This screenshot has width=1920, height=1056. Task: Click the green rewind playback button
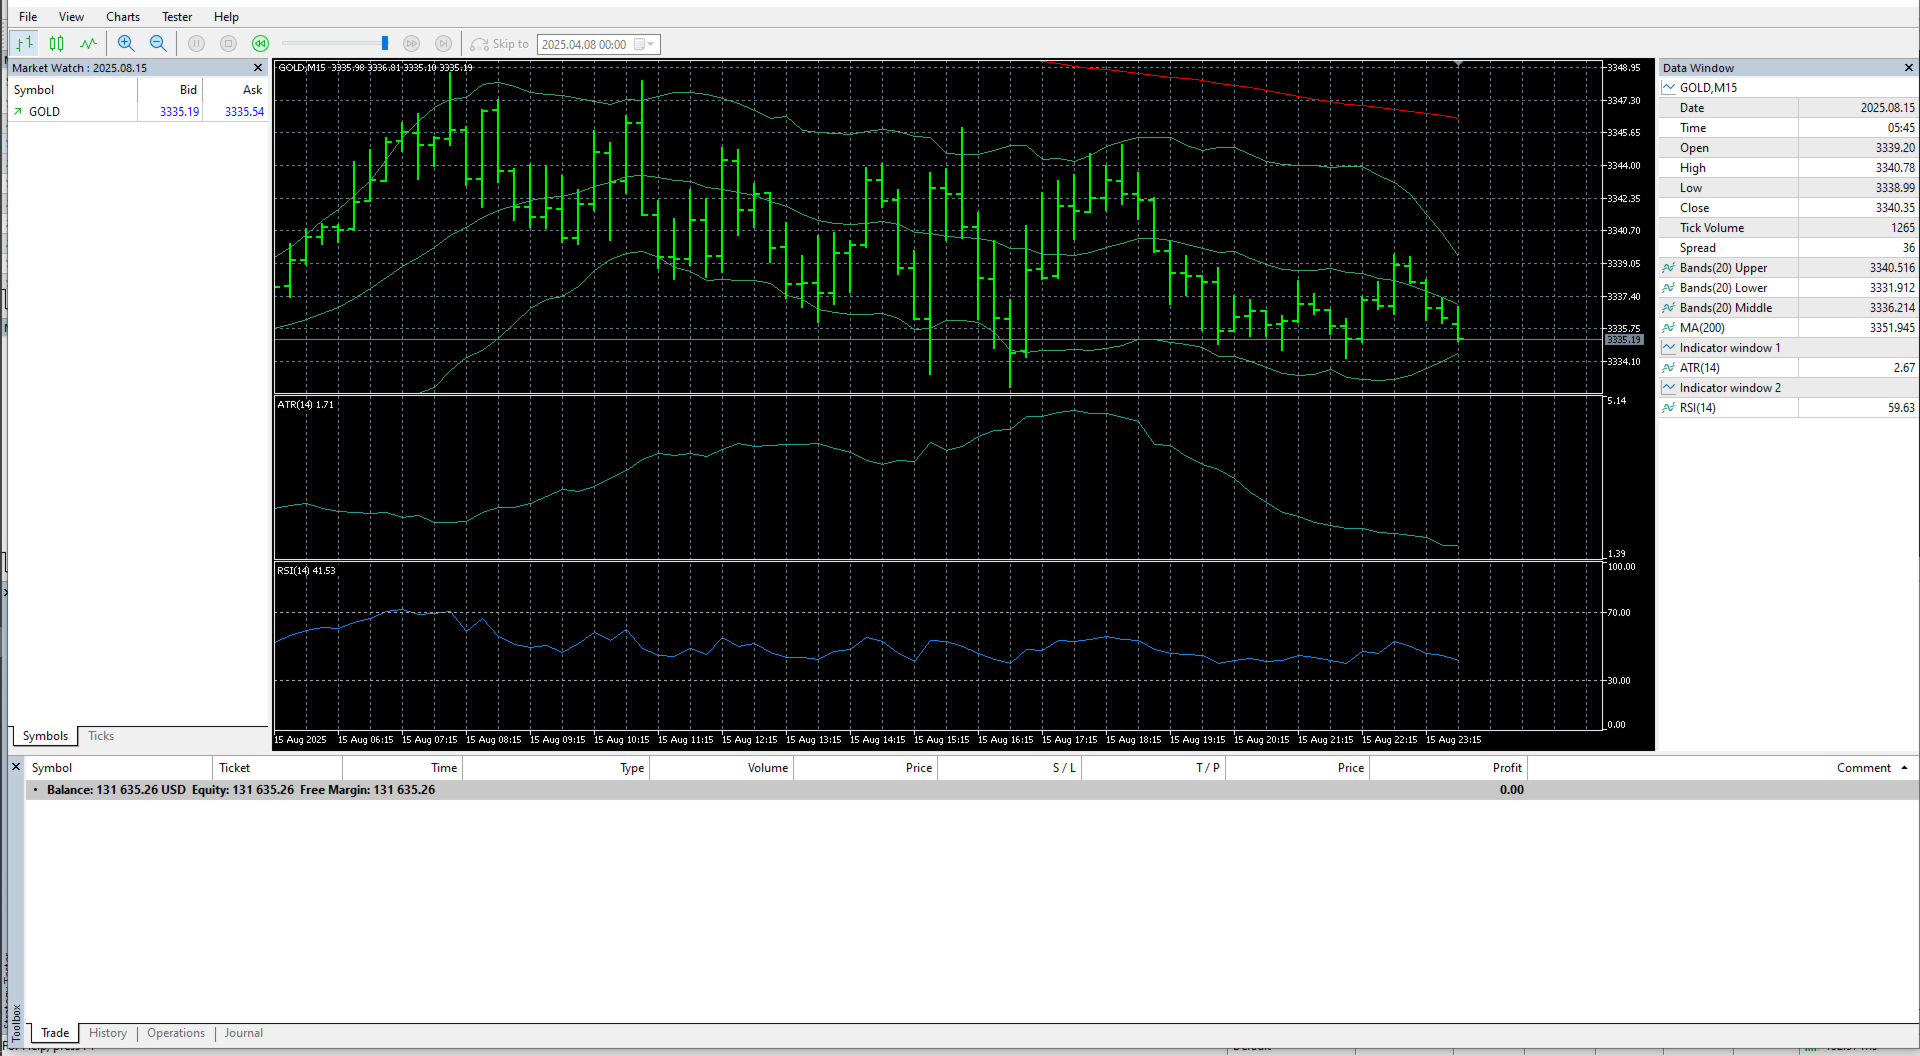261,44
